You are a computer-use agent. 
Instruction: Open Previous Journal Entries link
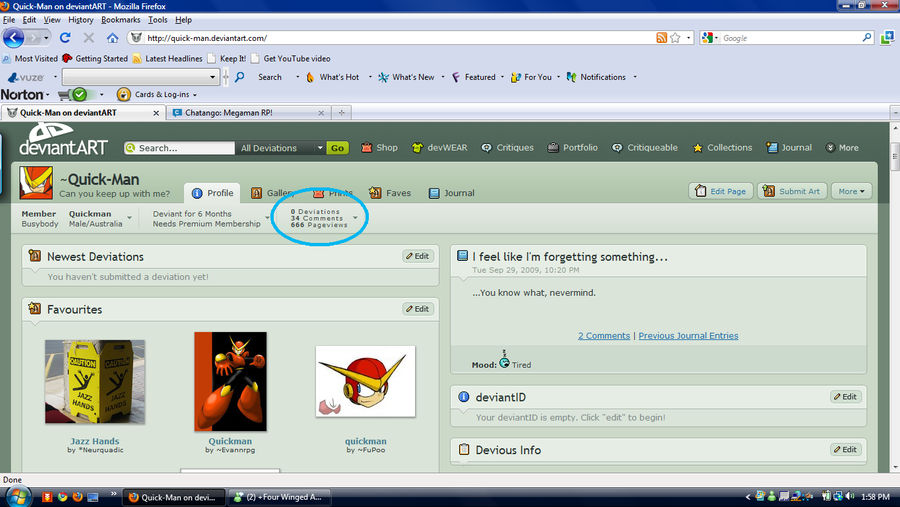coord(688,335)
